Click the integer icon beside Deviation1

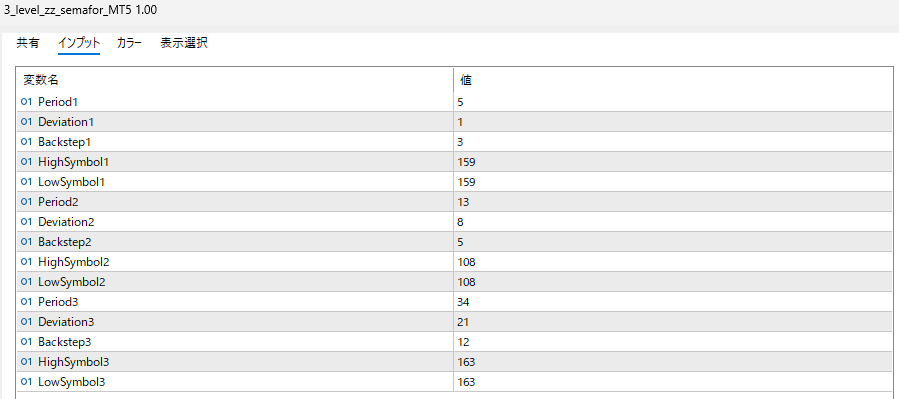click(x=26, y=122)
